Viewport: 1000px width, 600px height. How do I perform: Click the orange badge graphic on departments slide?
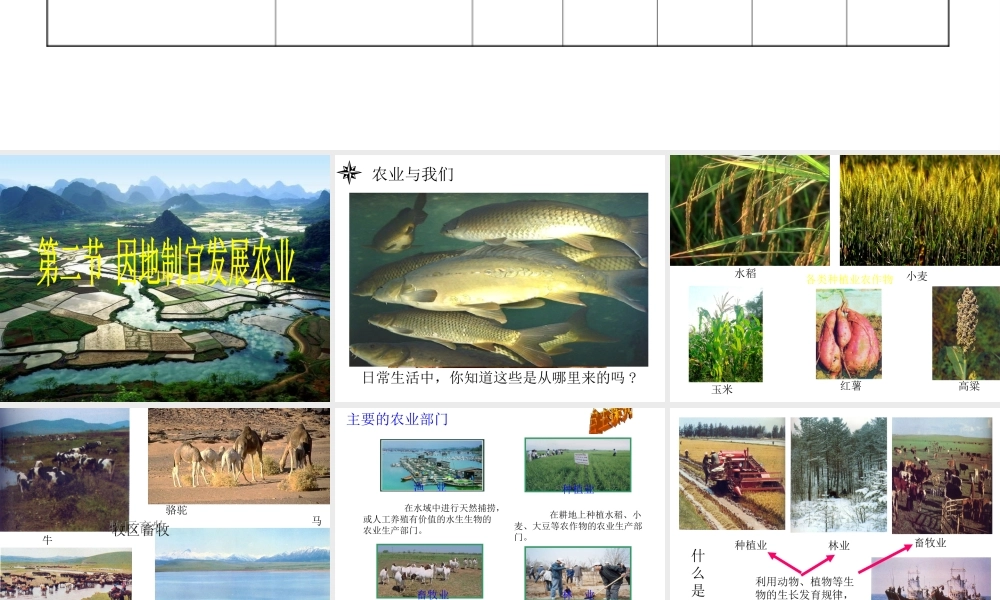pyautogui.click(x=610, y=420)
